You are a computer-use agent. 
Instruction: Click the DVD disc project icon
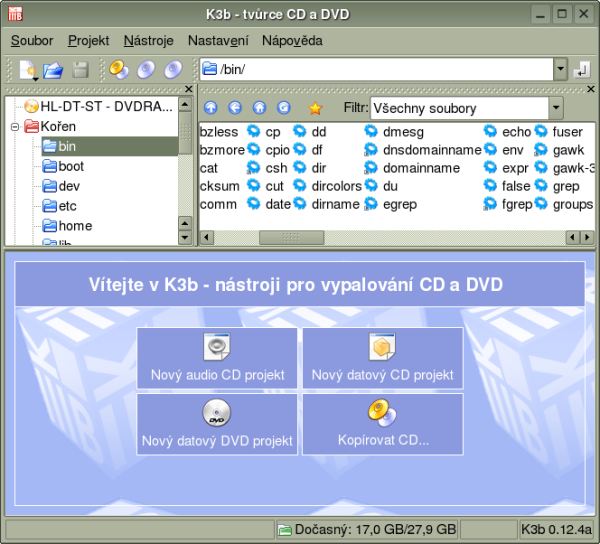(x=217, y=413)
